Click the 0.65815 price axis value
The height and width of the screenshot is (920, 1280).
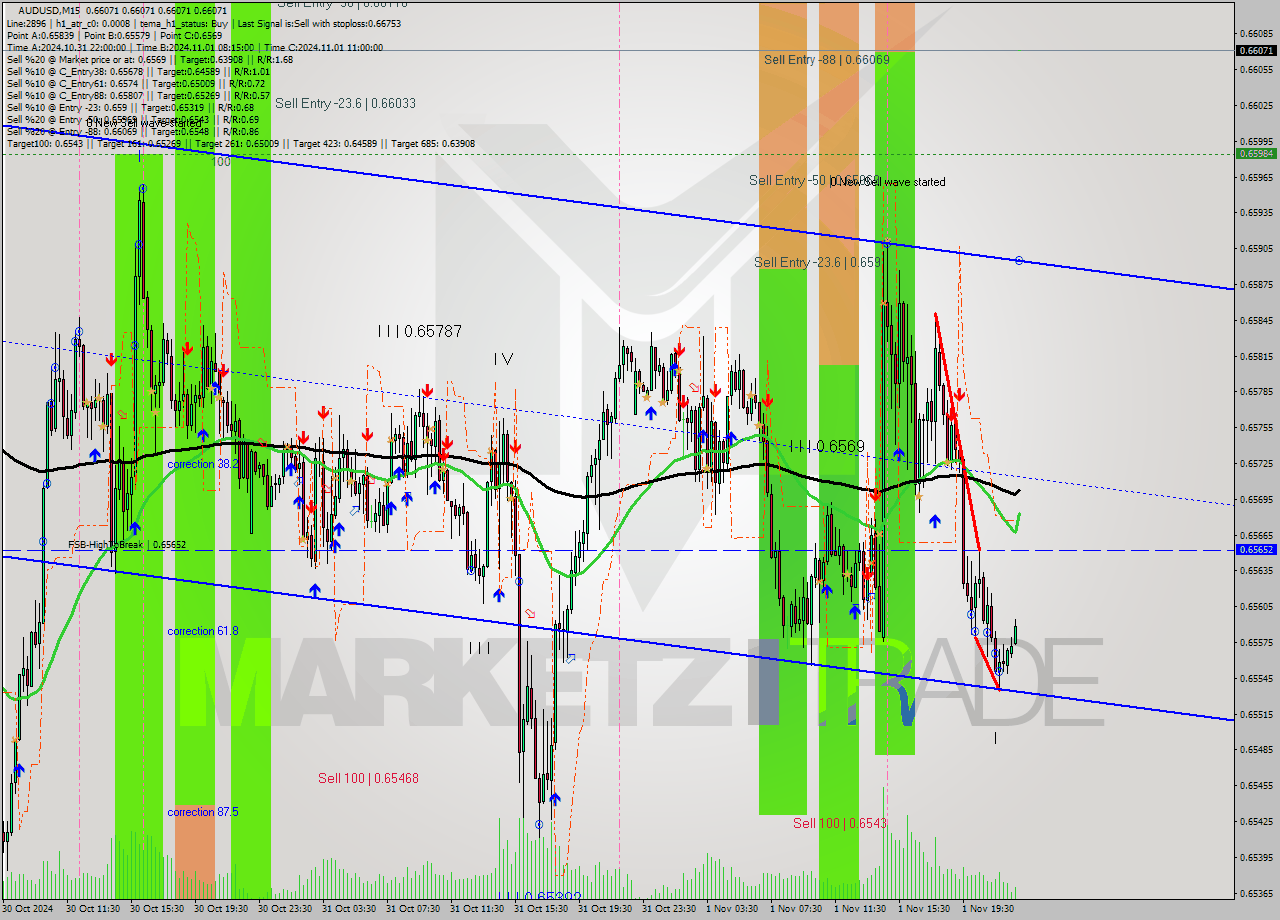[1256, 357]
